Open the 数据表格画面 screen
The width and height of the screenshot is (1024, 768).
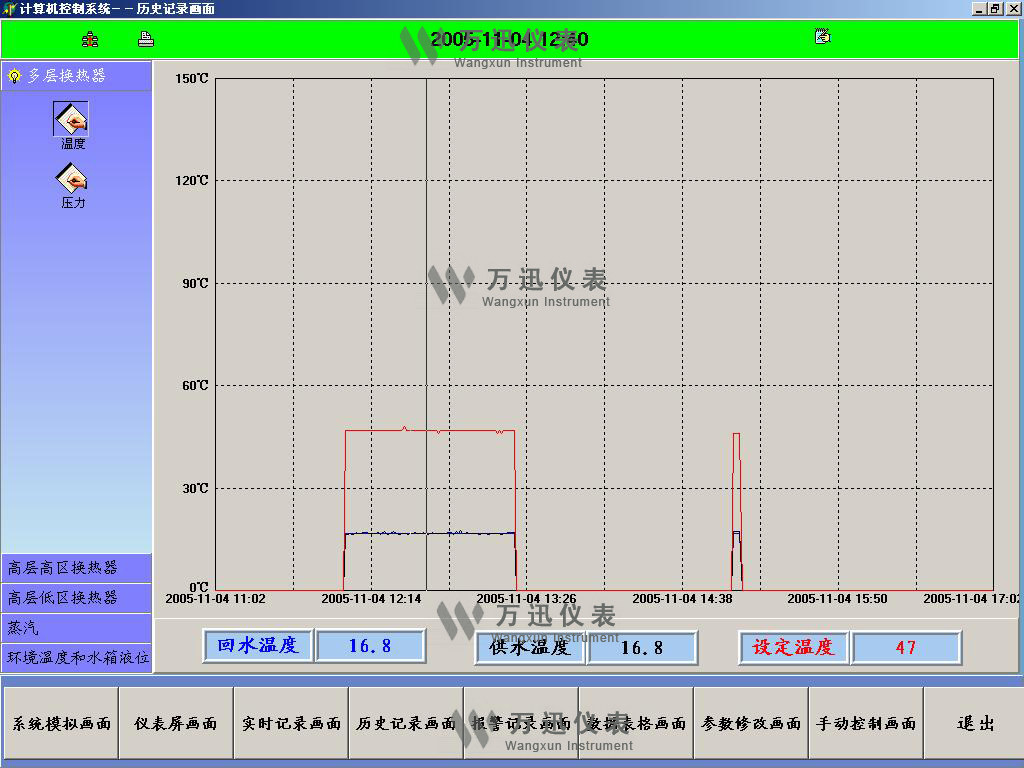tap(636, 722)
